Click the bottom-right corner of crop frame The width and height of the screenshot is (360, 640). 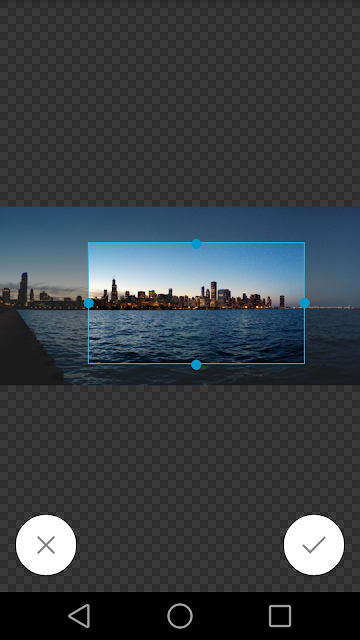tap(304, 363)
